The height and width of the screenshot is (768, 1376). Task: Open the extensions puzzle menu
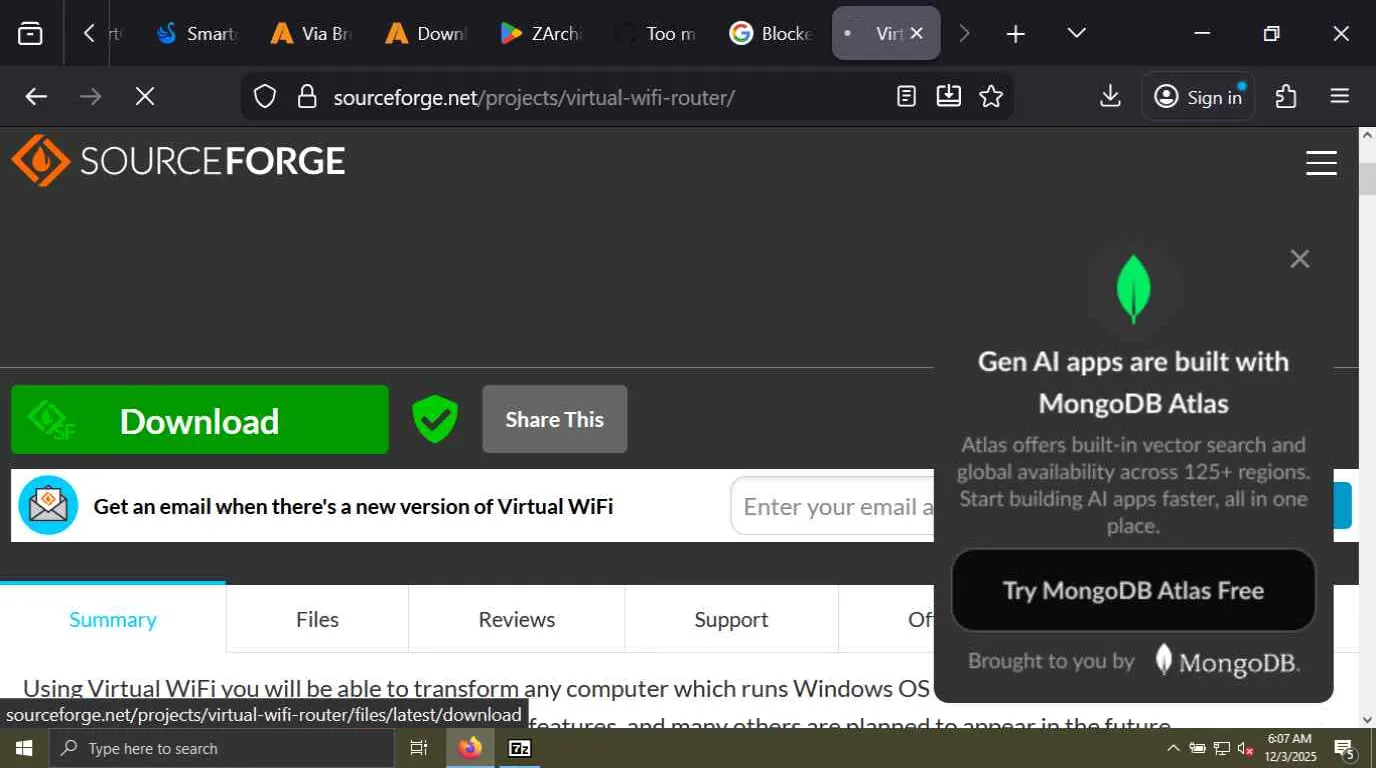coord(1286,97)
